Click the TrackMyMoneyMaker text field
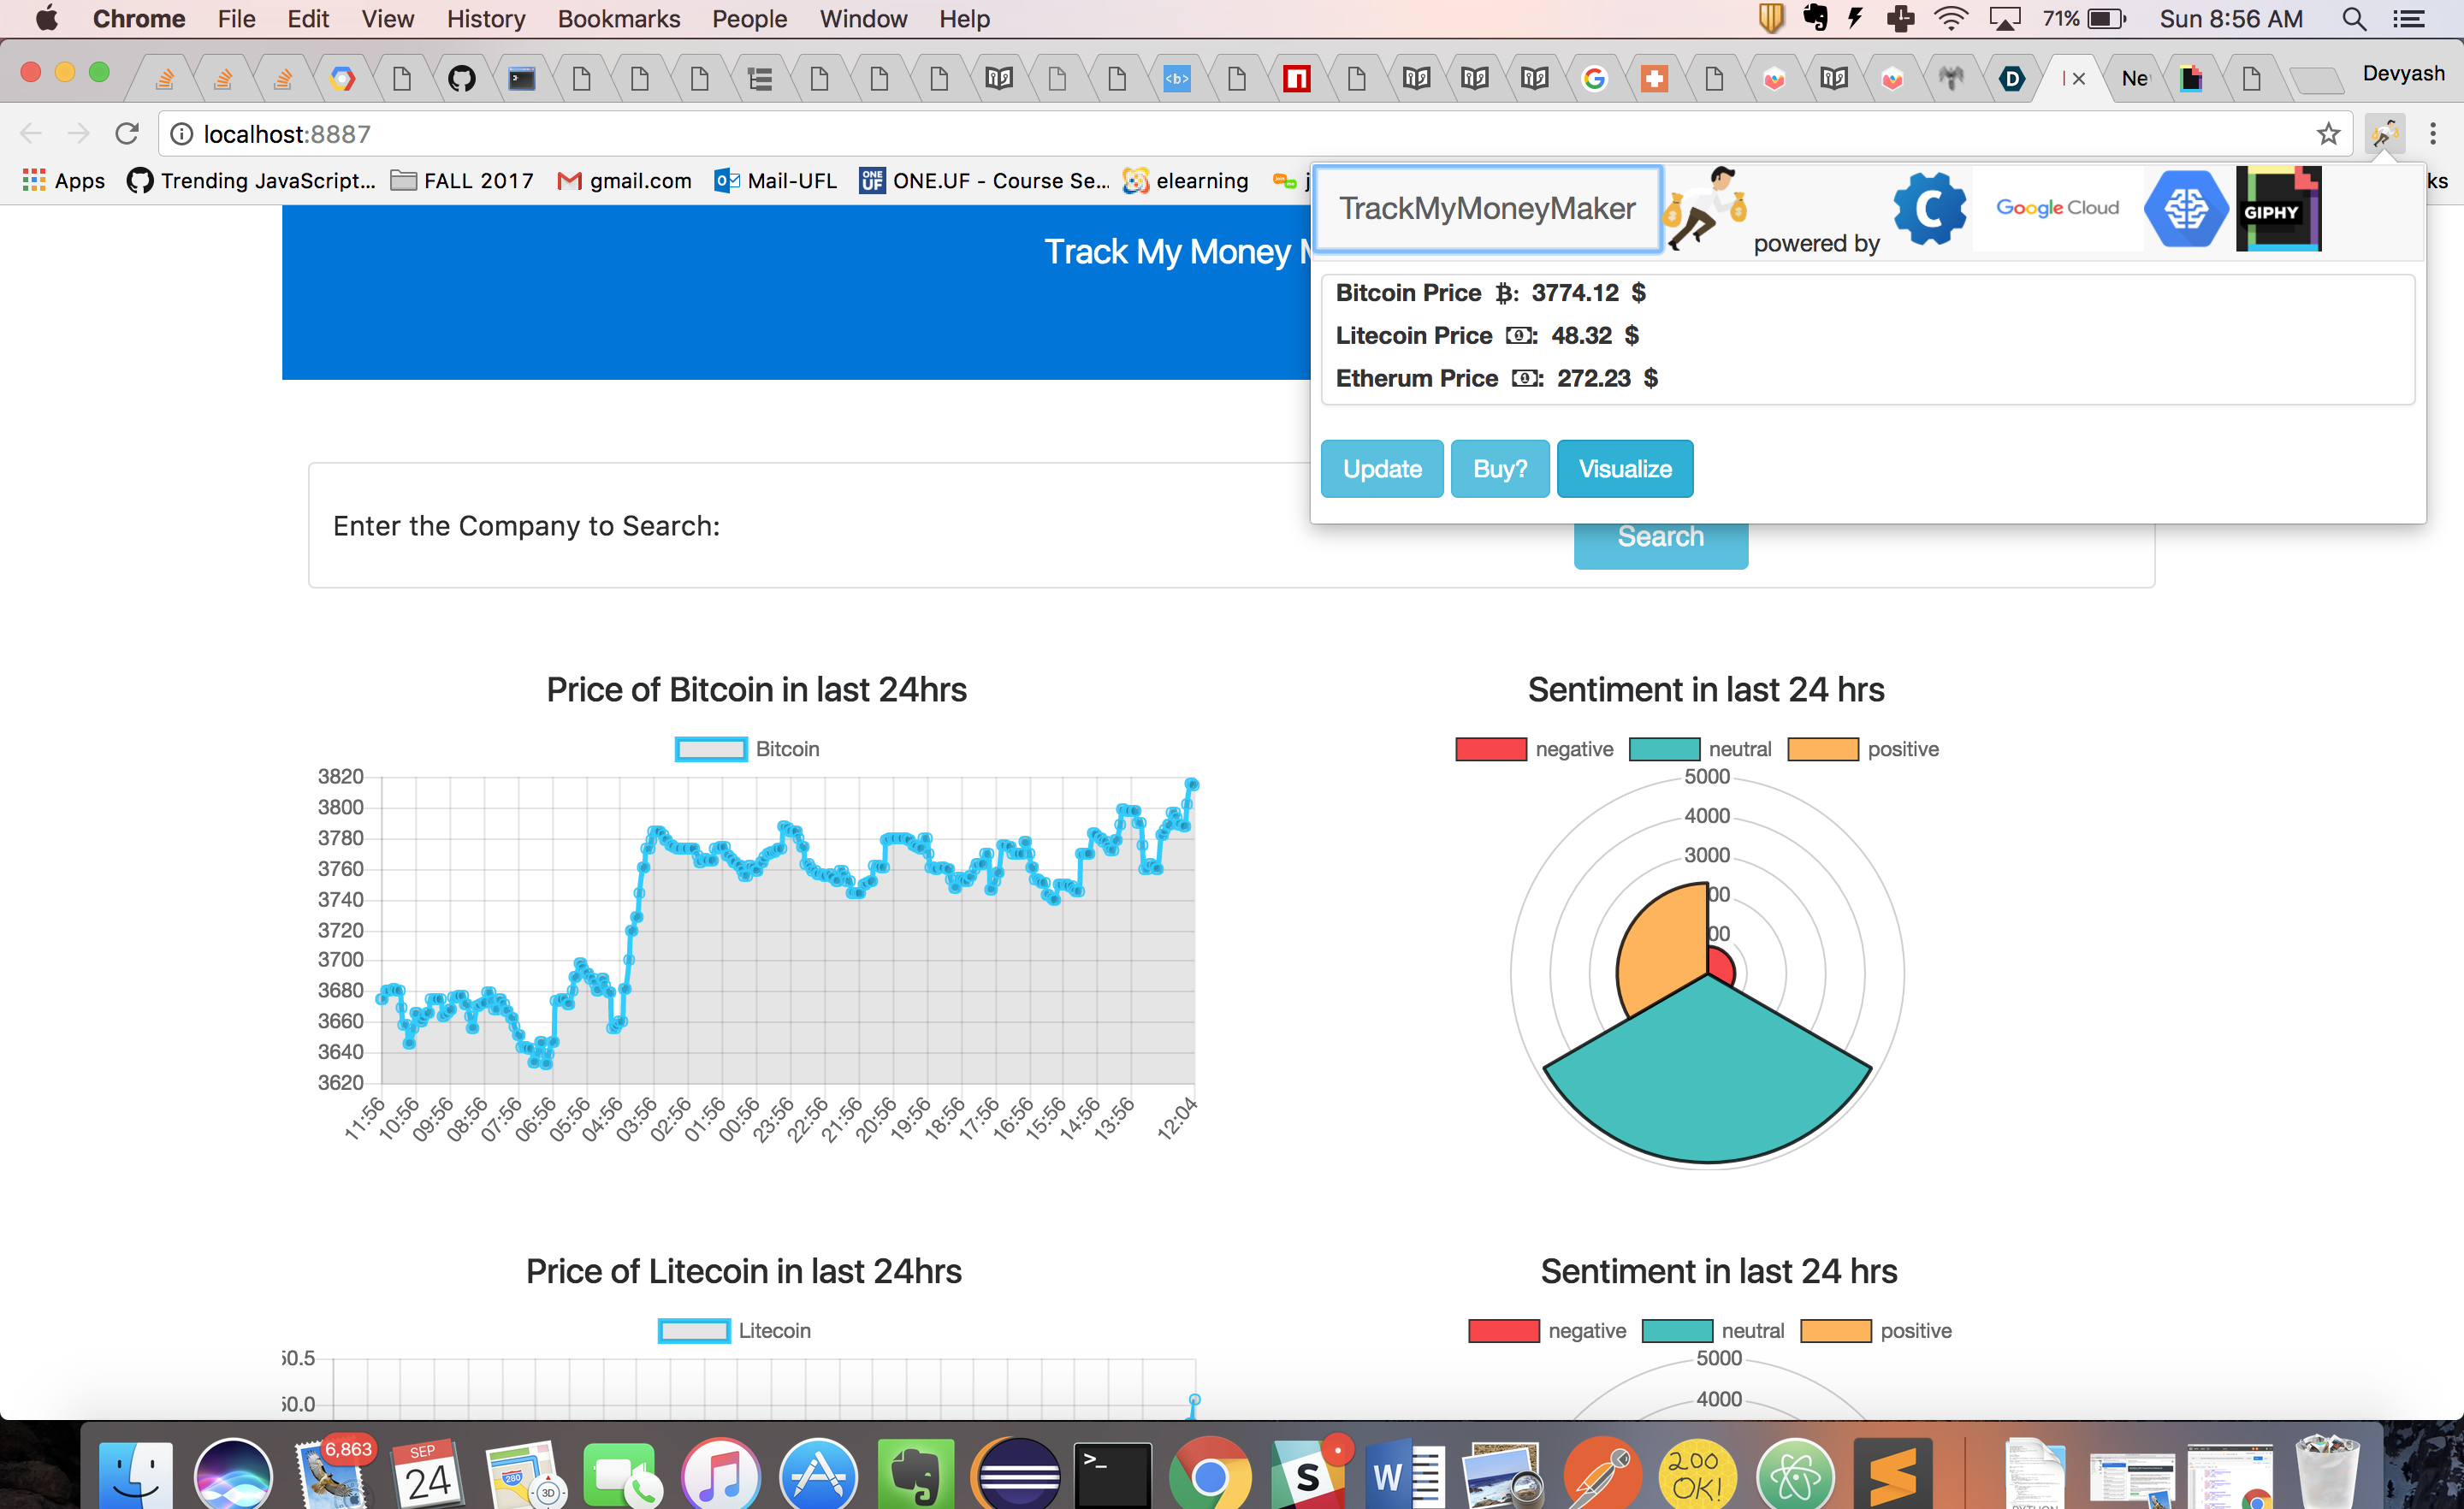The width and height of the screenshot is (2464, 1509). 1487,209
